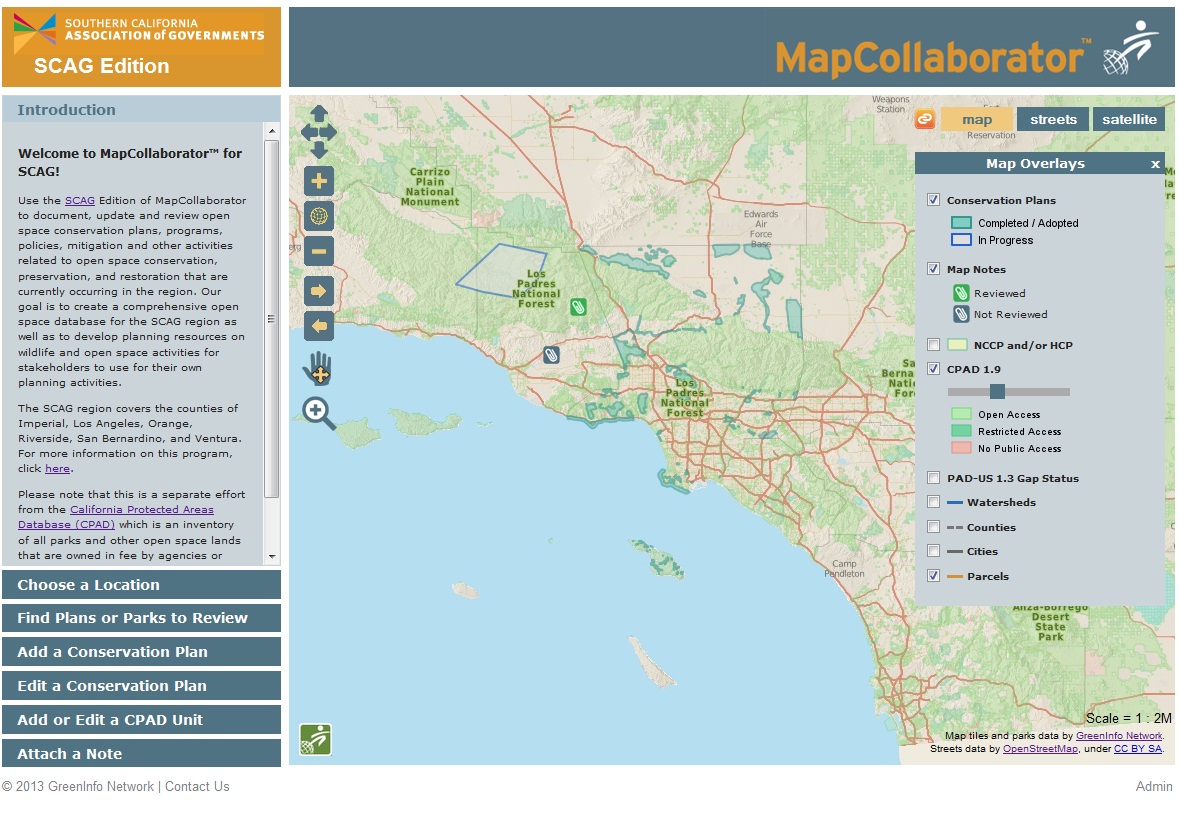1179x813 pixels.
Task: Open the CC BY SA license link
Action: point(1138,748)
